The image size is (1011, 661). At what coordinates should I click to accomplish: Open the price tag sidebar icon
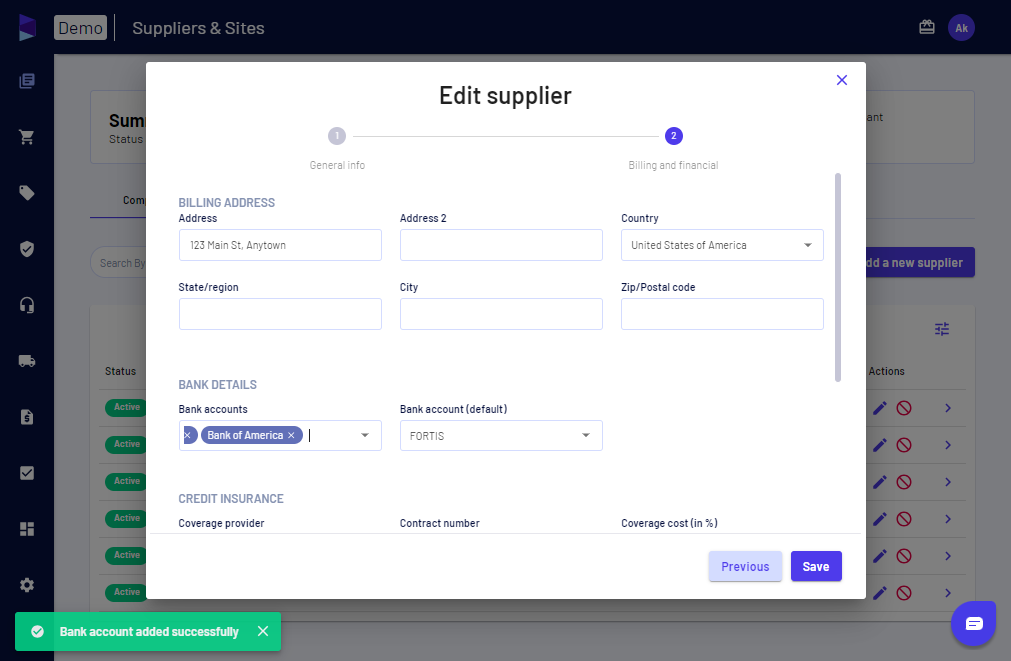26,193
